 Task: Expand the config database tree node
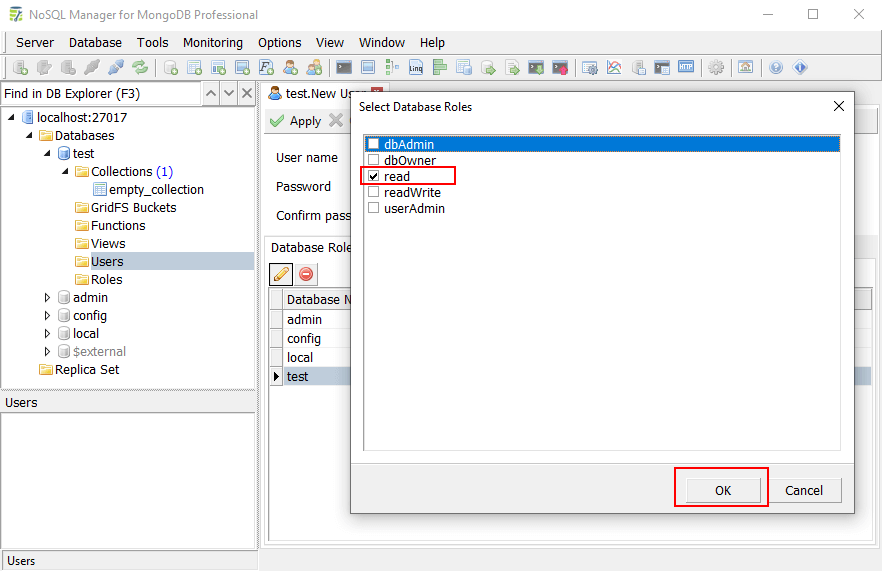pyautogui.click(x=47, y=316)
